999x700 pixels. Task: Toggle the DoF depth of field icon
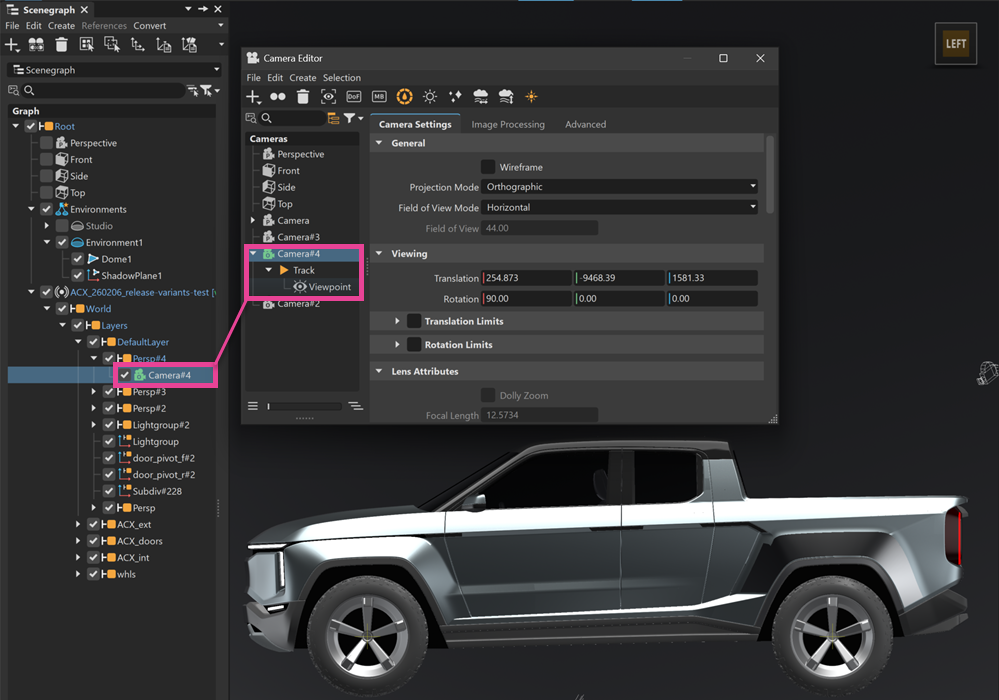(x=354, y=97)
